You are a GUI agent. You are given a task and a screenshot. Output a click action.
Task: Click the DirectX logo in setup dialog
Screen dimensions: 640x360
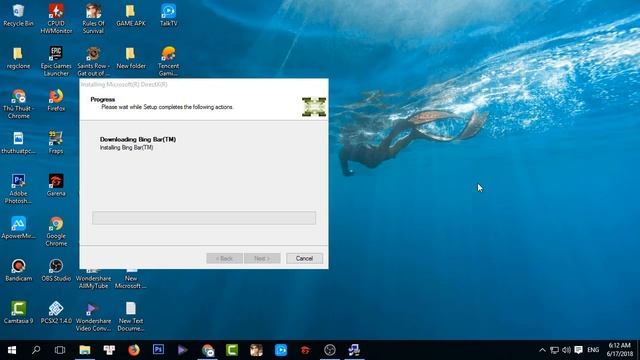coord(314,107)
